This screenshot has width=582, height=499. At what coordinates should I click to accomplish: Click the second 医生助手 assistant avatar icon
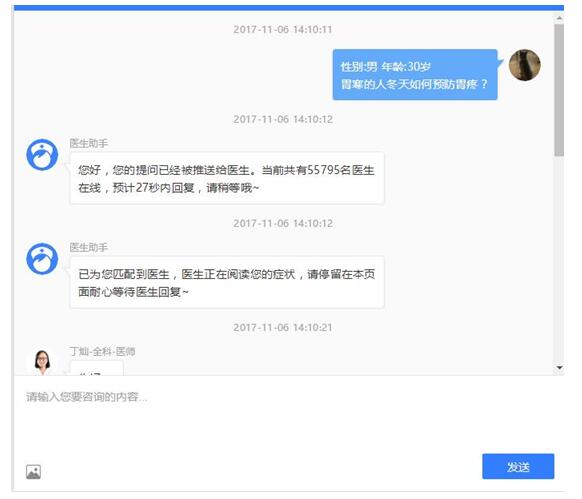(42, 259)
